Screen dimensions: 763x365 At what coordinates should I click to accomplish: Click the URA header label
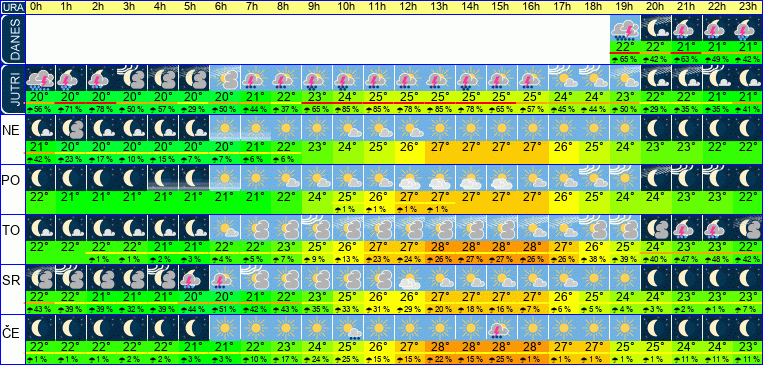coord(13,7)
